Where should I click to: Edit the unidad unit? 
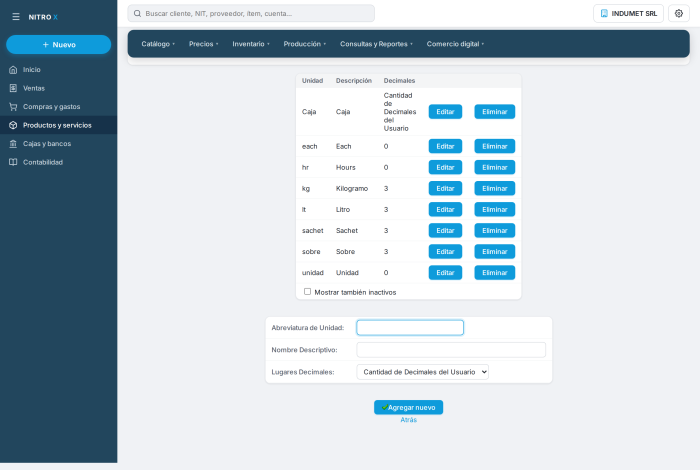click(445, 272)
